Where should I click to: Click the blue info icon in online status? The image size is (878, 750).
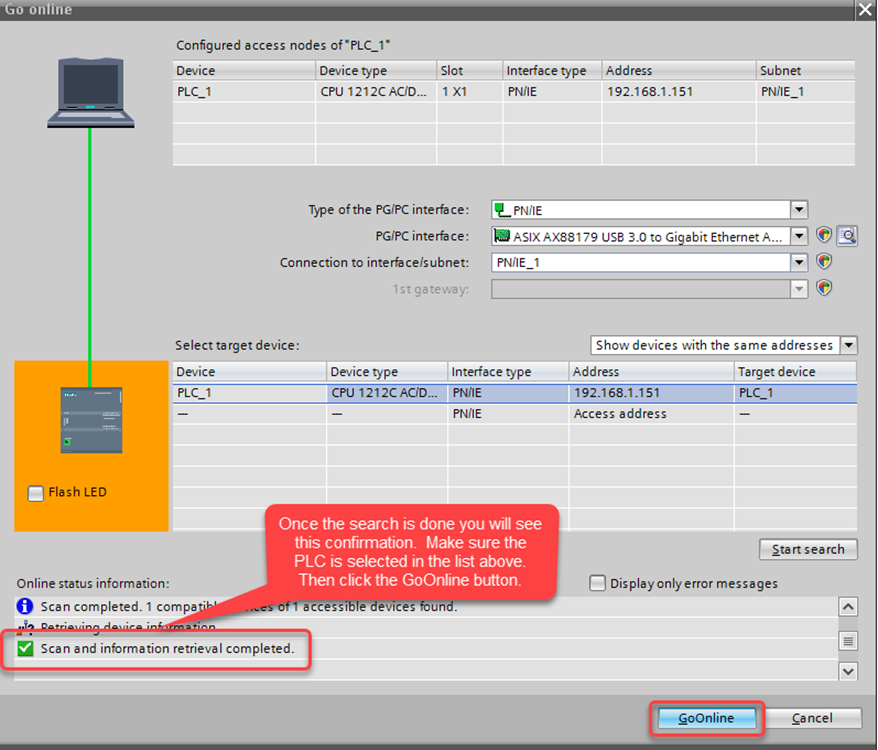tap(24, 606)
